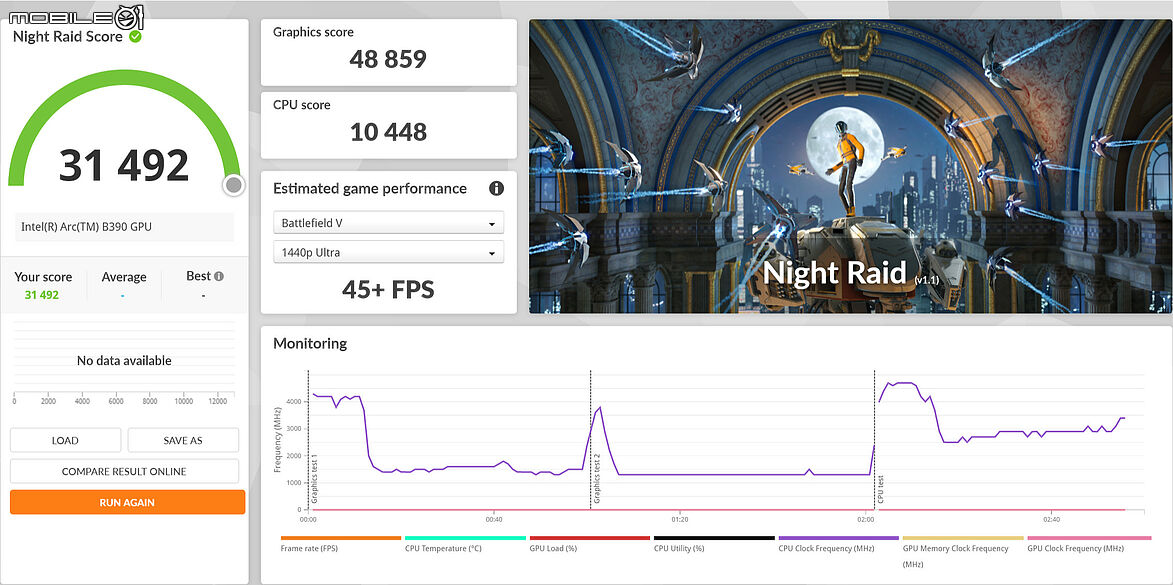
Task: Click the SAVE AS button
Action: [x=183, y=441]
